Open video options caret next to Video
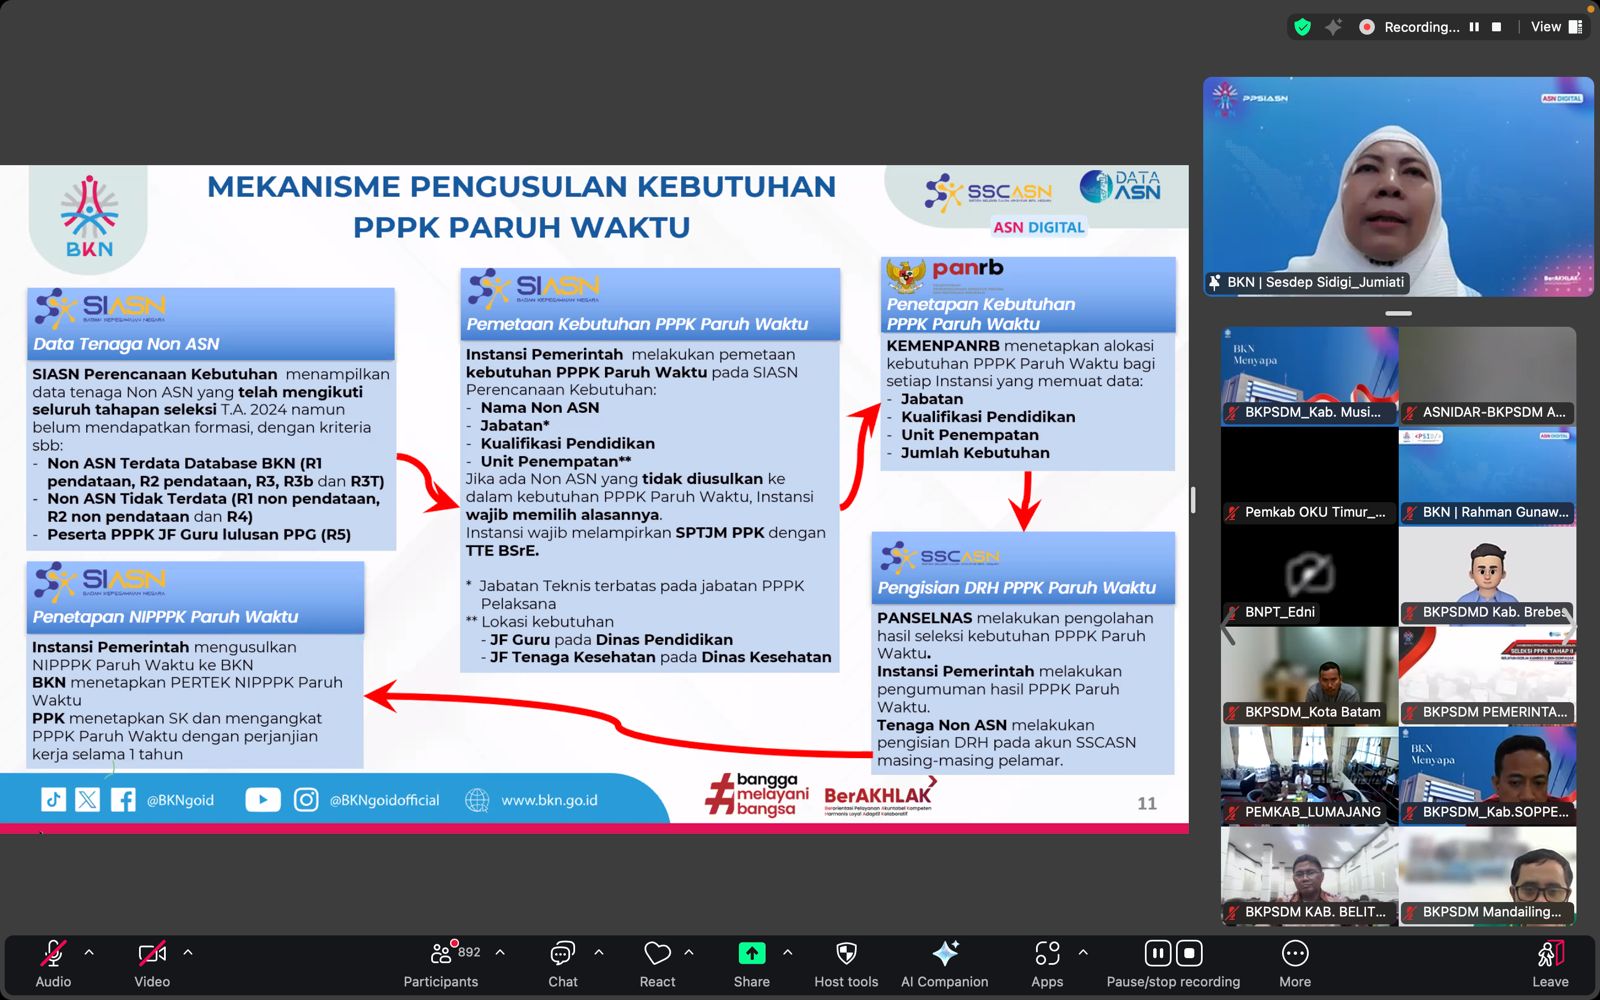The image size is (1600, 1000). [188, 953]
